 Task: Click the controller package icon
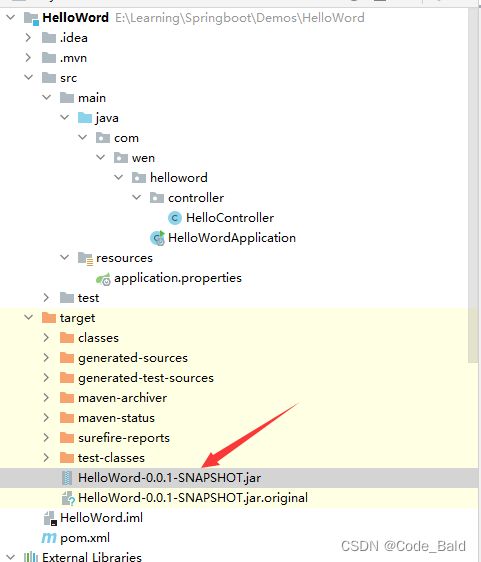(x=157, y=197)
